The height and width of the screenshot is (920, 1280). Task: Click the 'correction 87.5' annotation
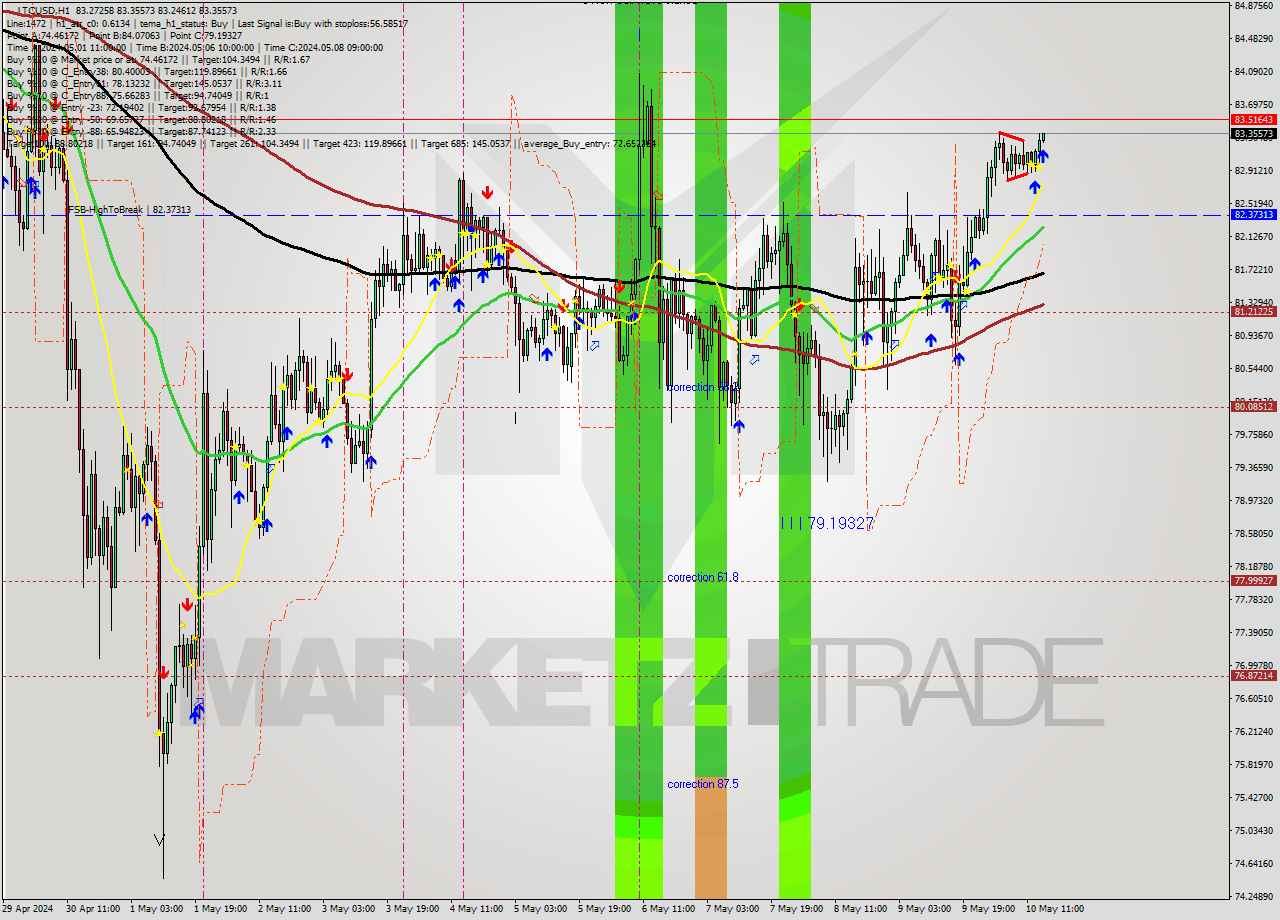click(x=703, y=784)
